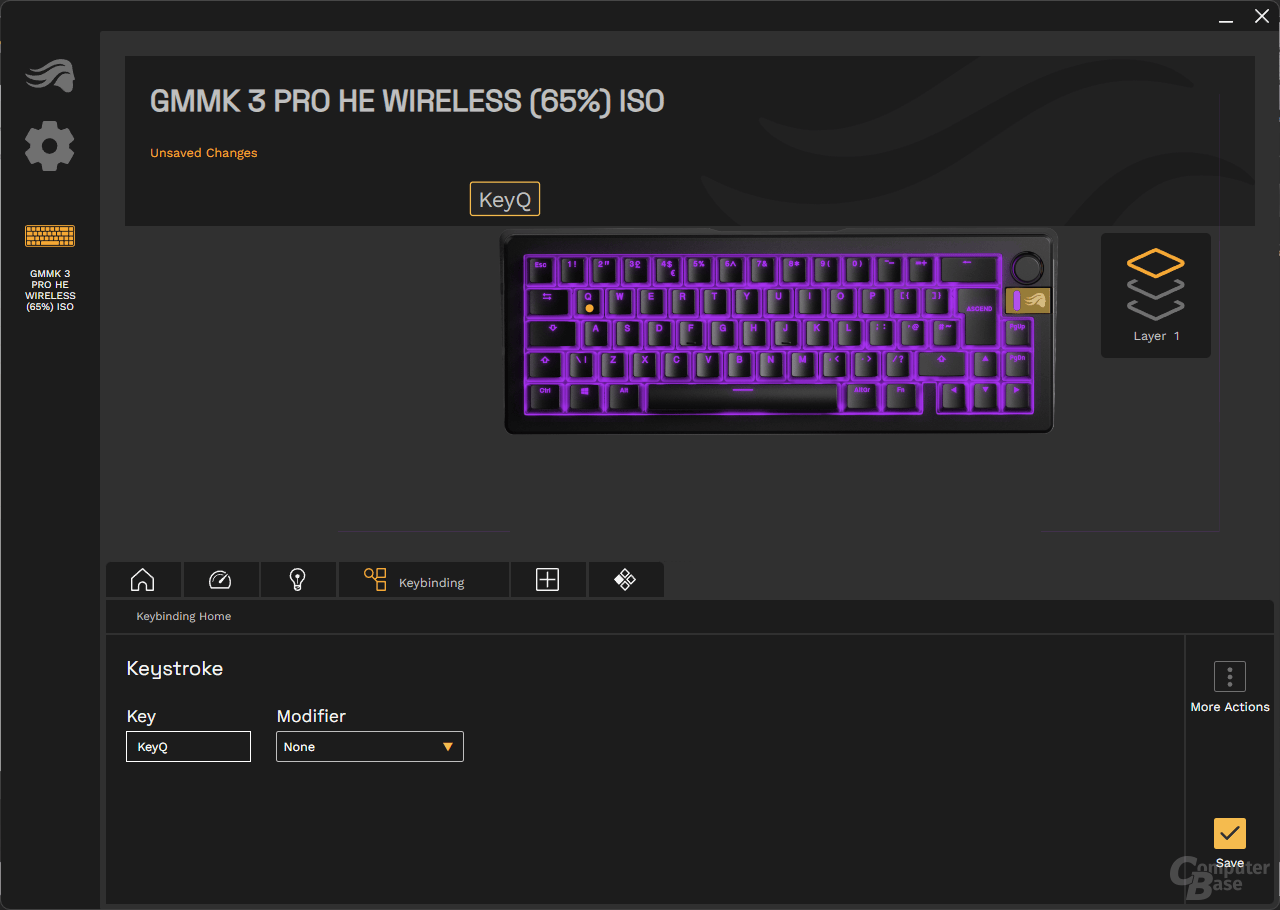Click the rotary knob on keyboard preview
1280x910 pixels.
click(x=1026, y=268)
